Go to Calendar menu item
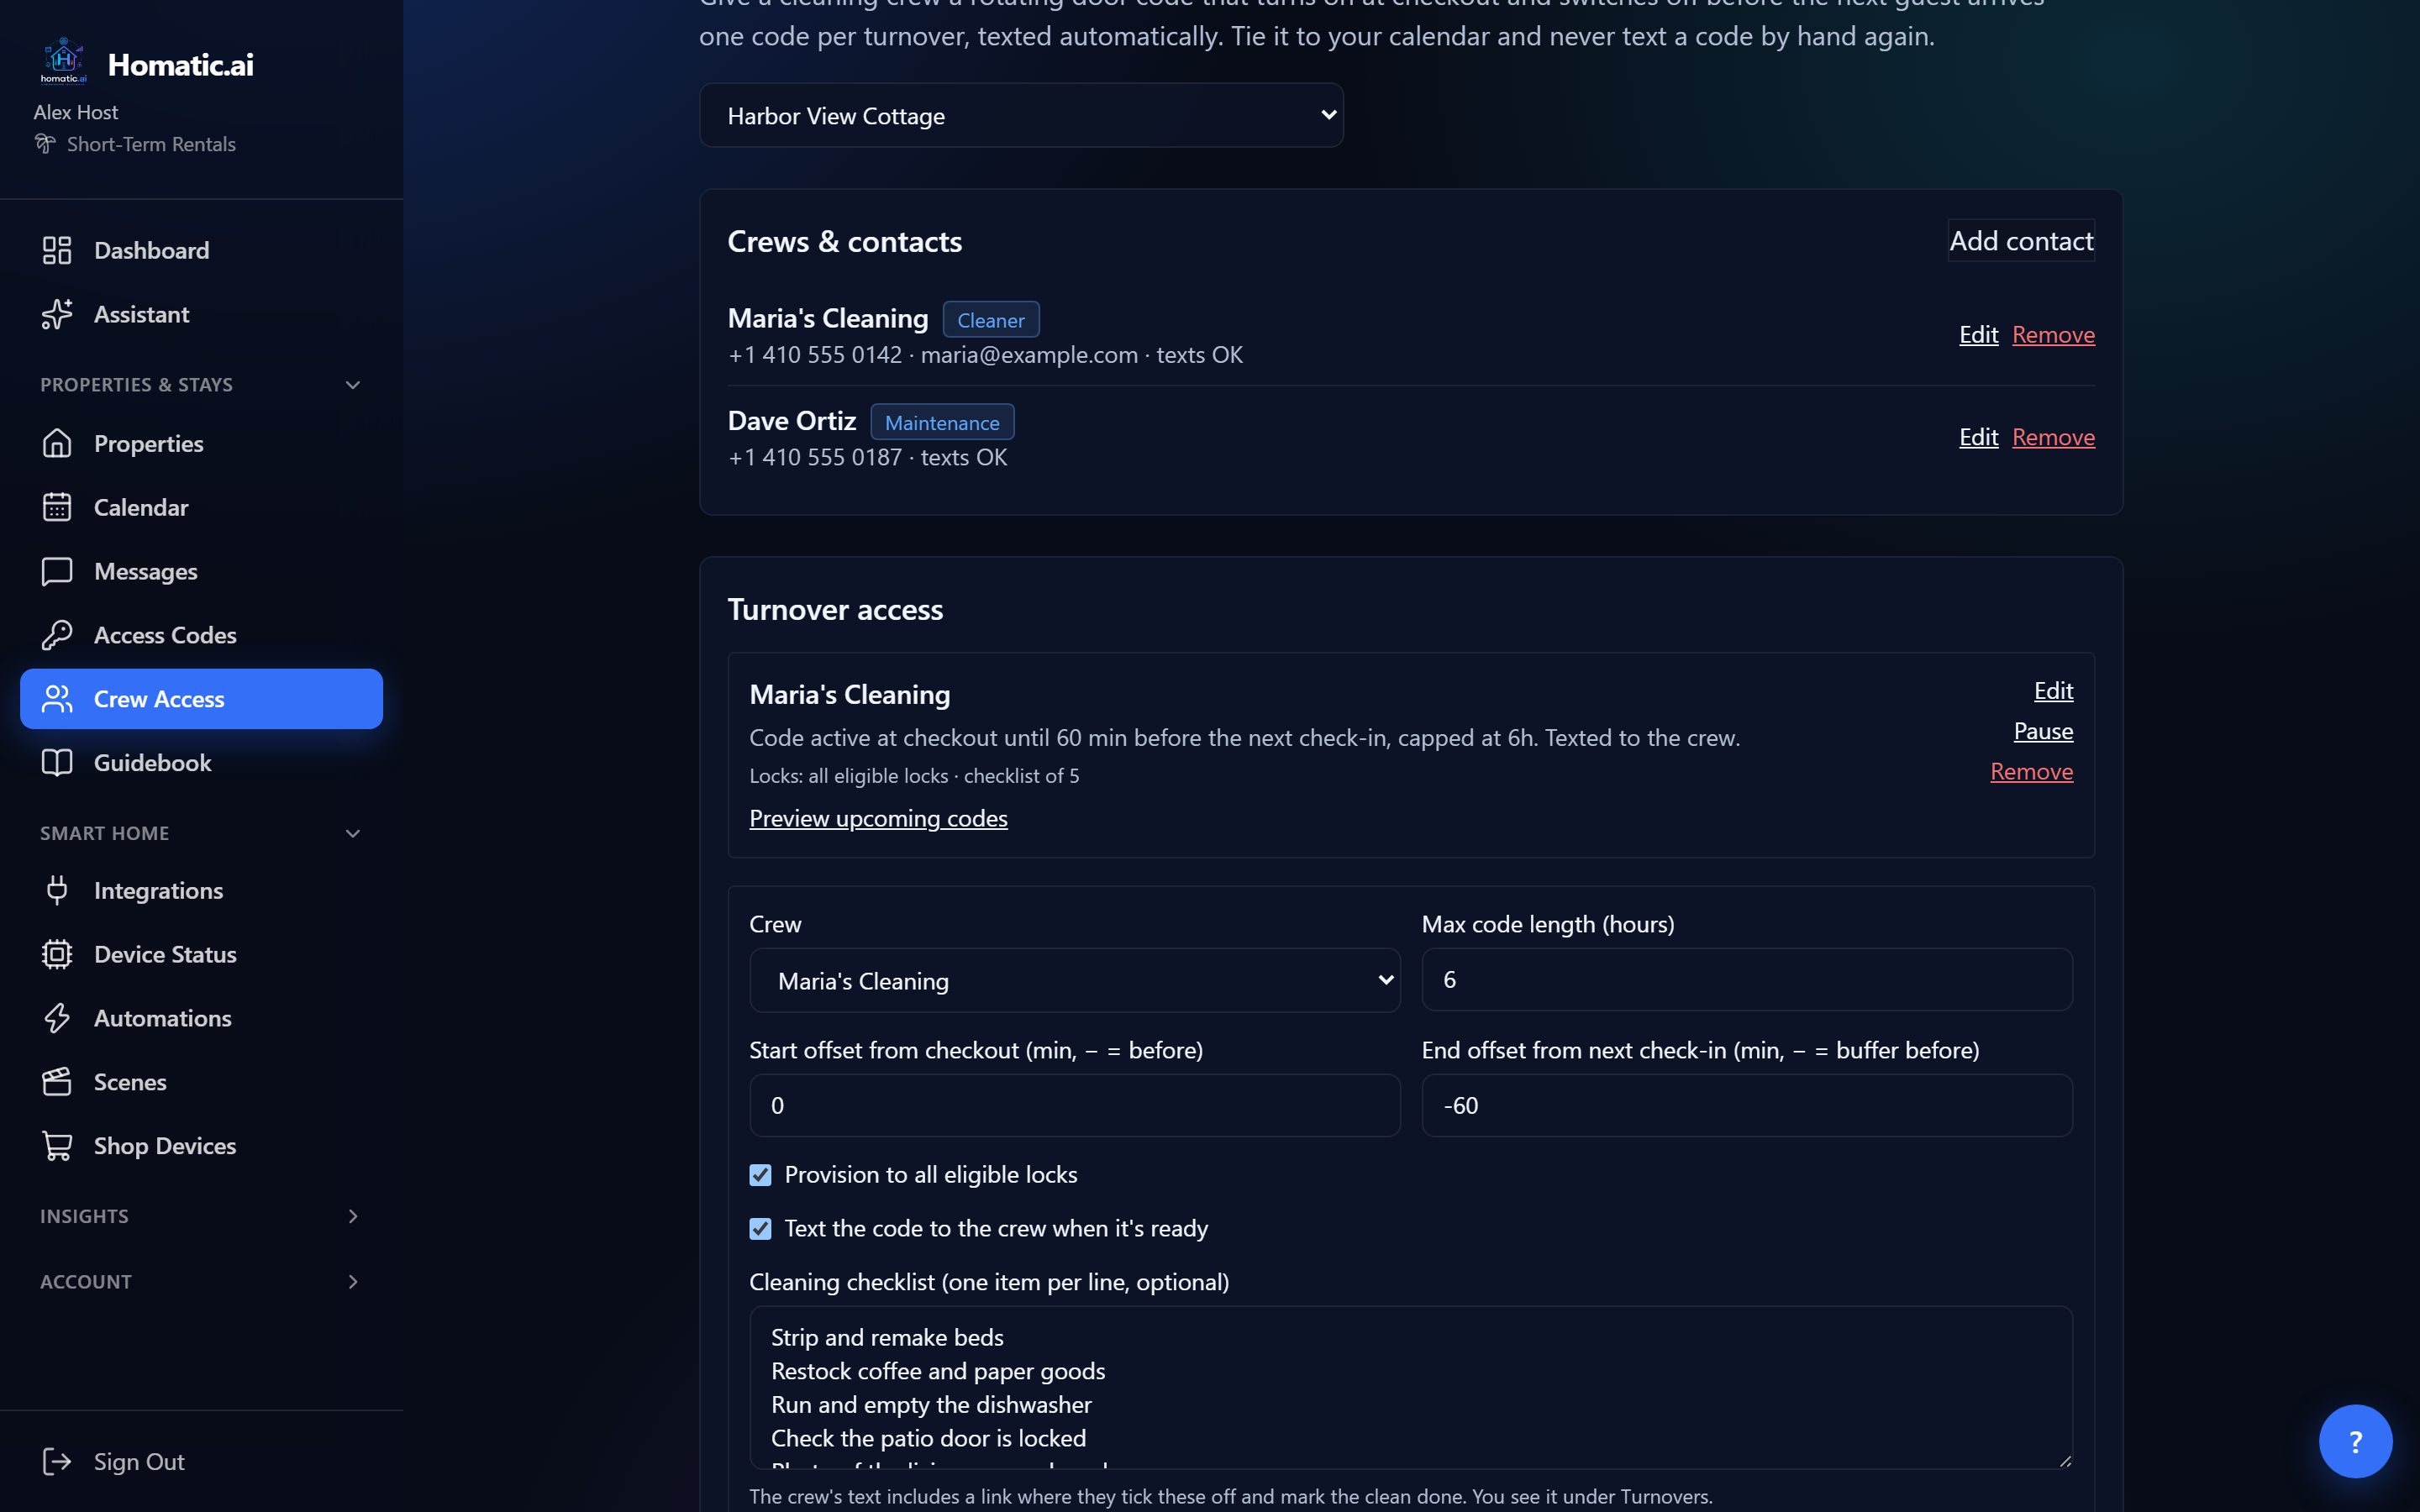 (x=201, y=507)
